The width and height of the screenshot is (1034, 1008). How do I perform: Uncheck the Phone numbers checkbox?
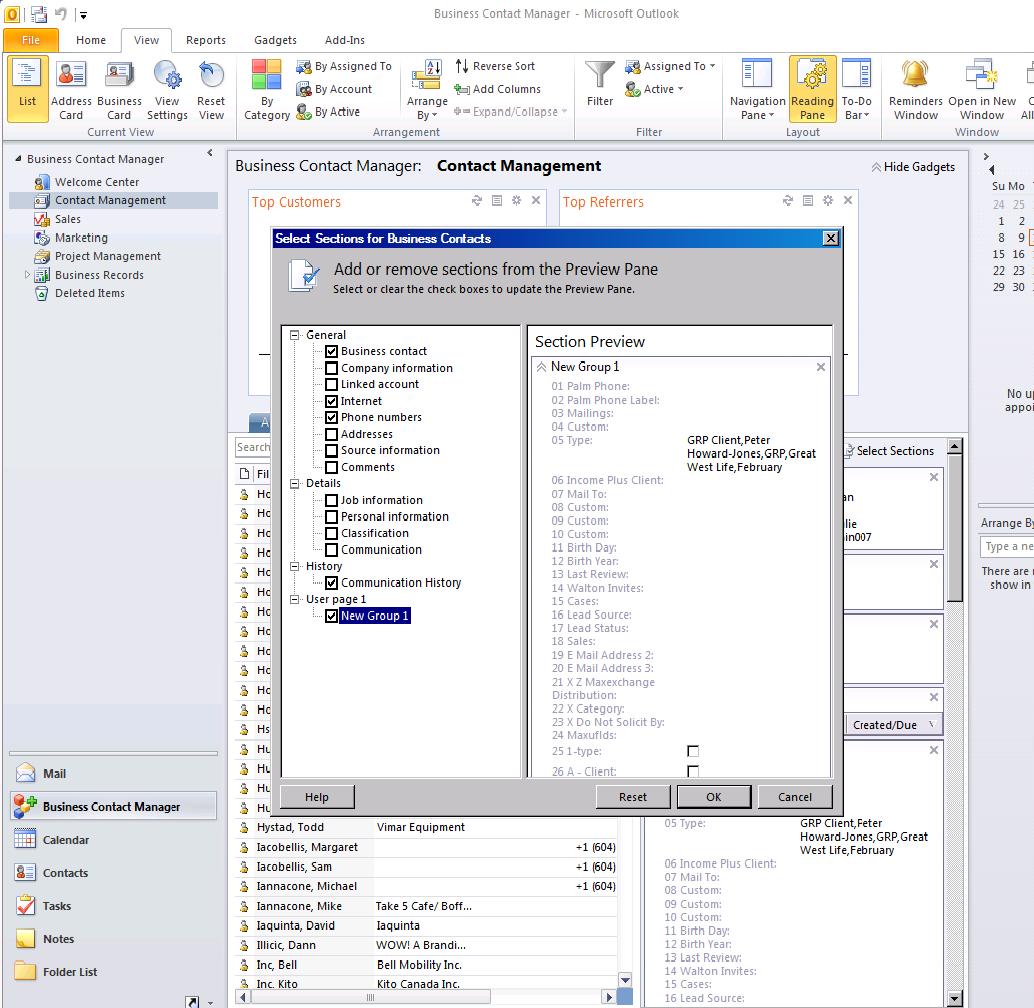[332, 417]
